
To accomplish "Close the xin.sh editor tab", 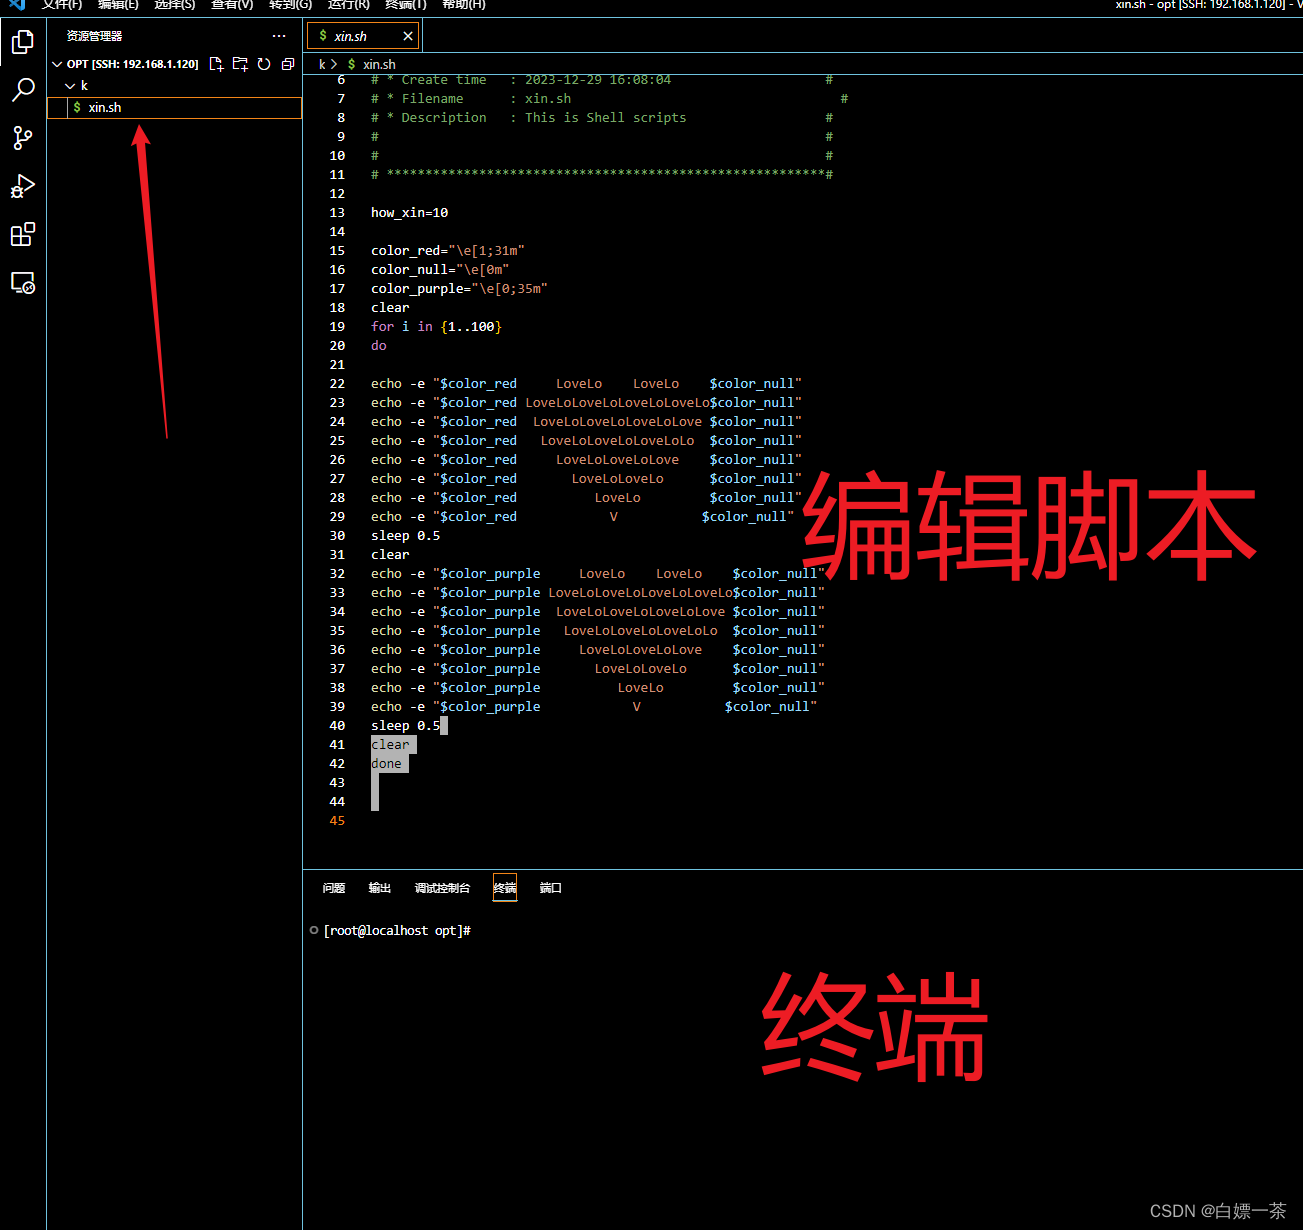I will 408,36.
